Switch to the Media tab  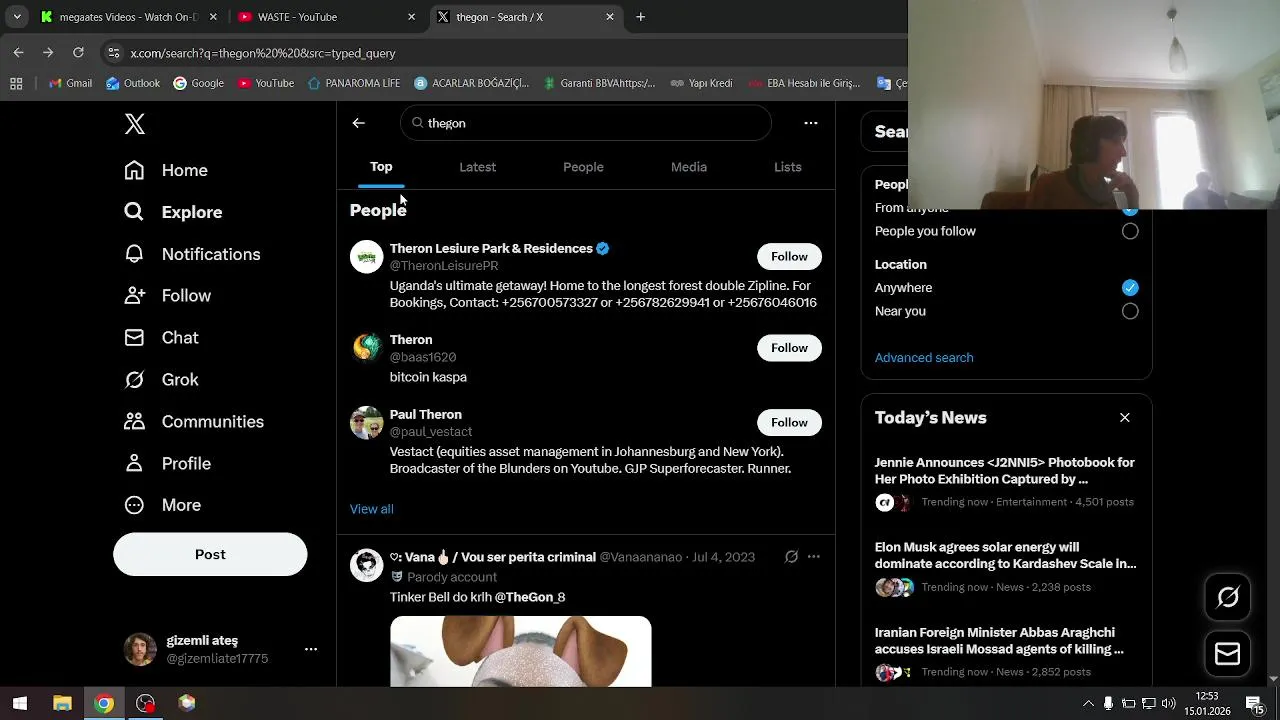point(689,167)
